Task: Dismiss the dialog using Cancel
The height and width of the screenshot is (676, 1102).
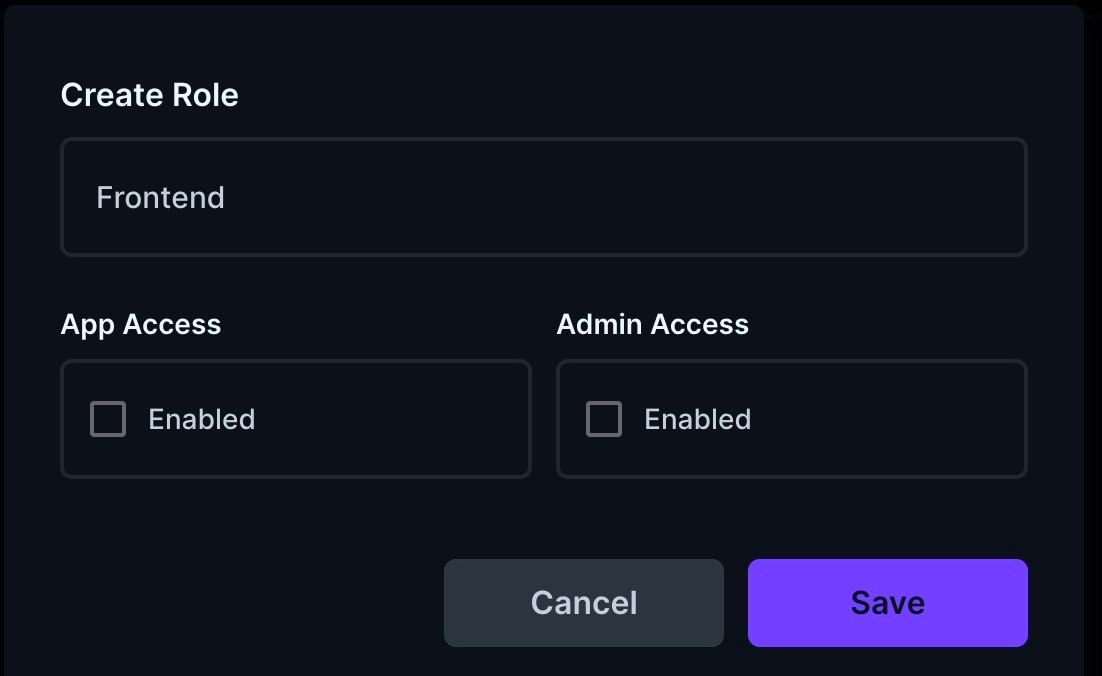Action: (x=583, y=602)
